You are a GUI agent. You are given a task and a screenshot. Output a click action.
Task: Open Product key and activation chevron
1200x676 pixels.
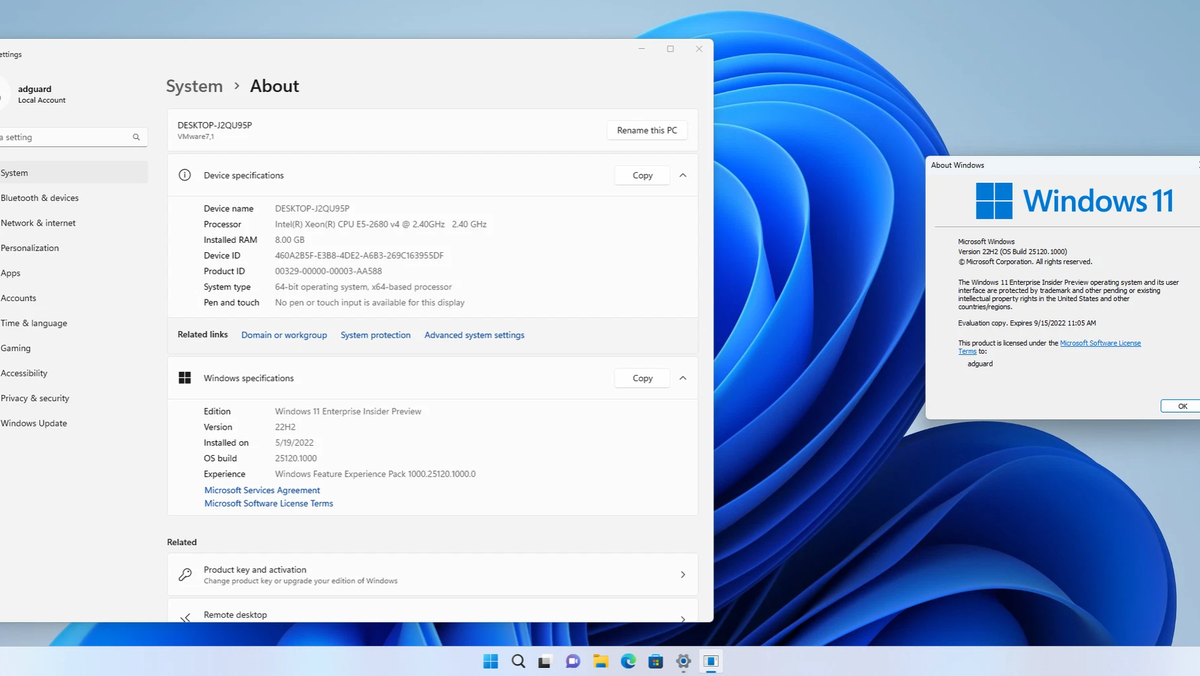coord(683,575)
